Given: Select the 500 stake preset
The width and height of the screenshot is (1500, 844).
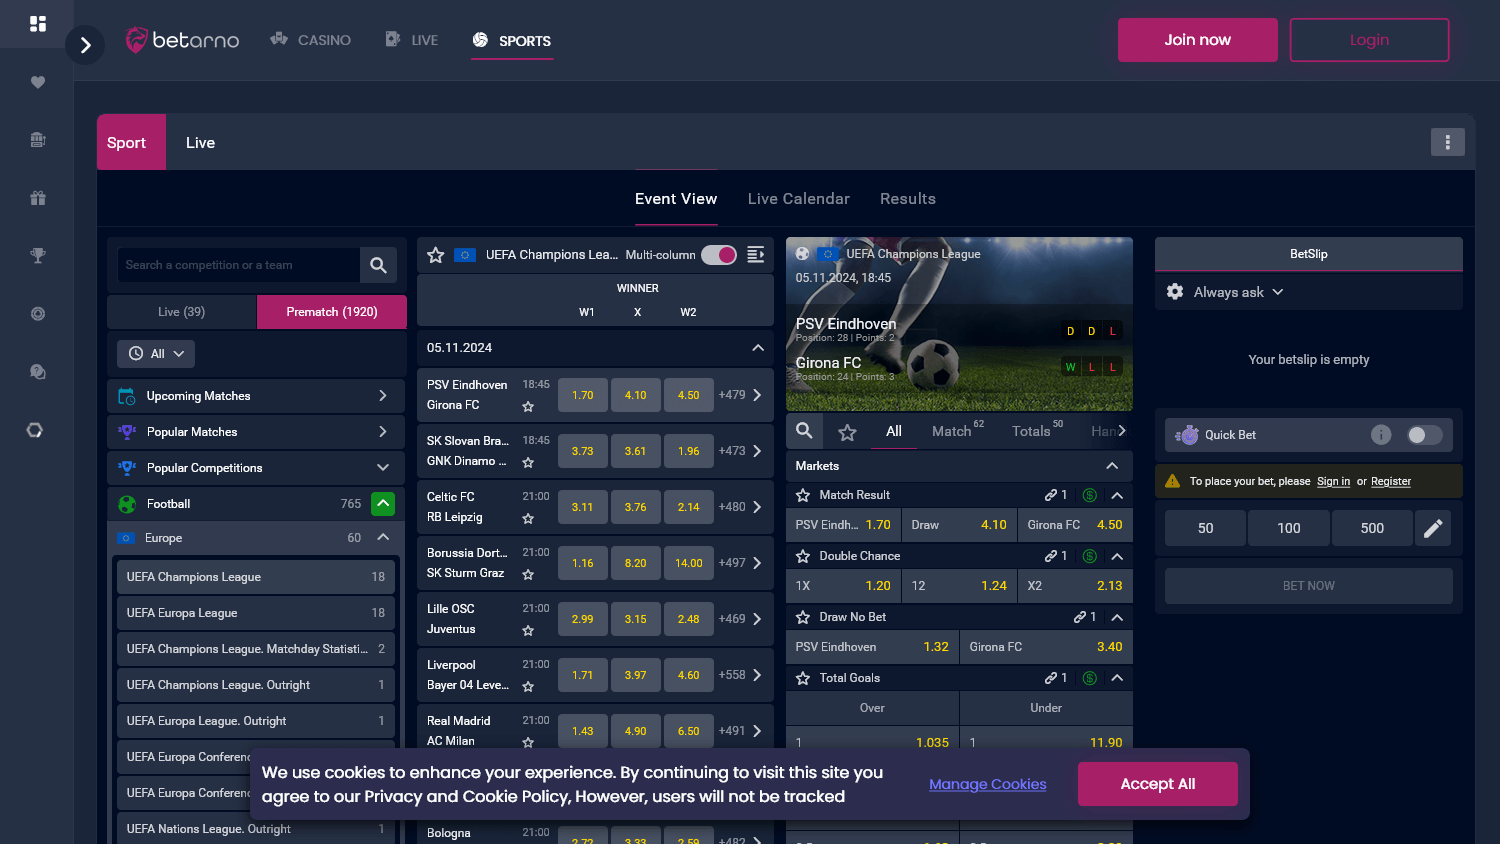Looking at the screenshot, I should [1372, 528].
